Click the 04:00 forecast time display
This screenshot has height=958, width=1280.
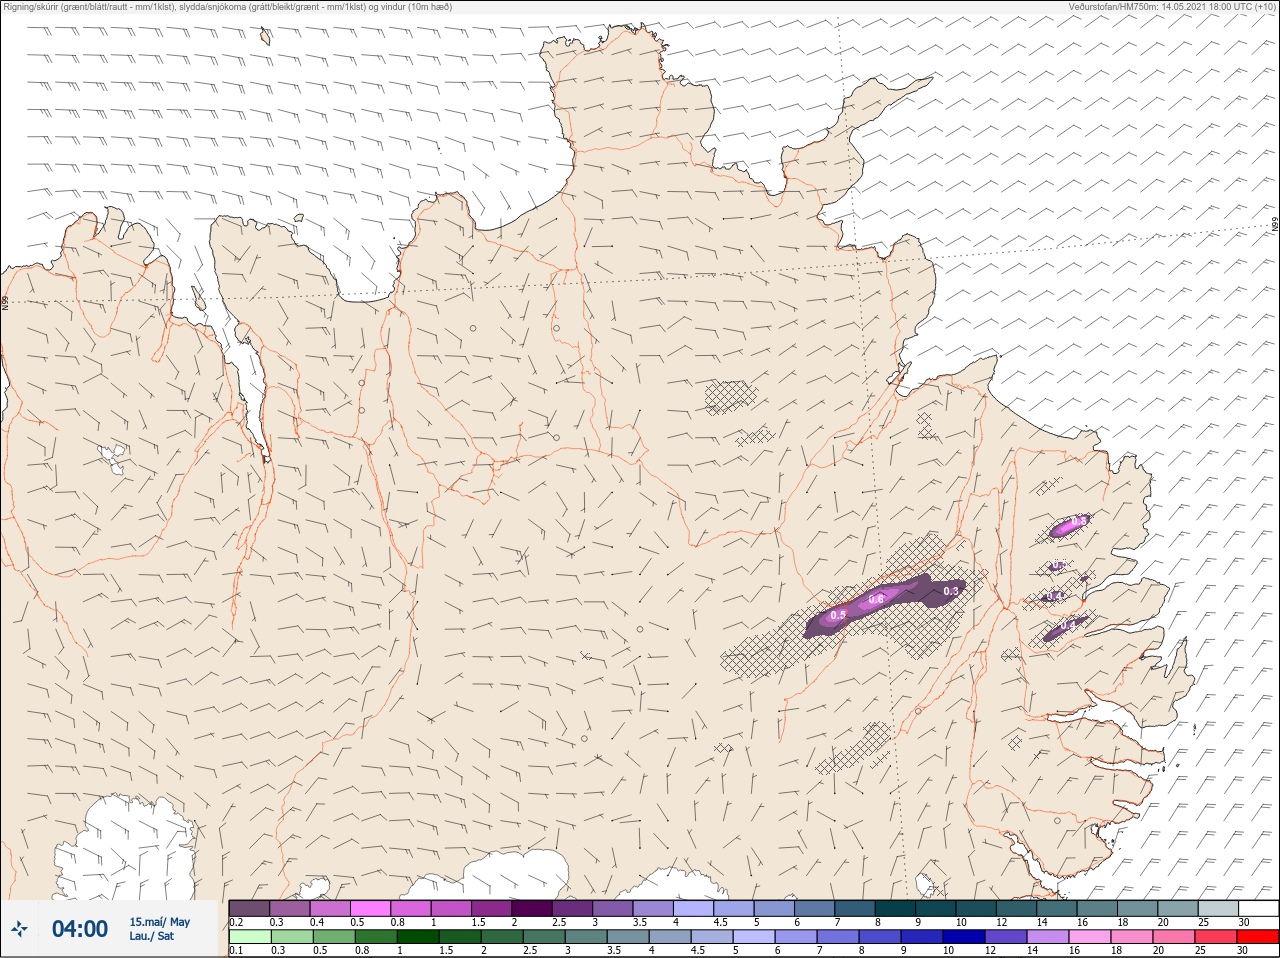80,929
